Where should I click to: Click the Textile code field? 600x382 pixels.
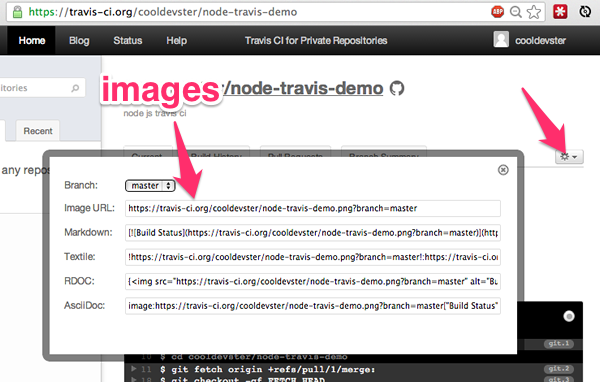[313, 257]
